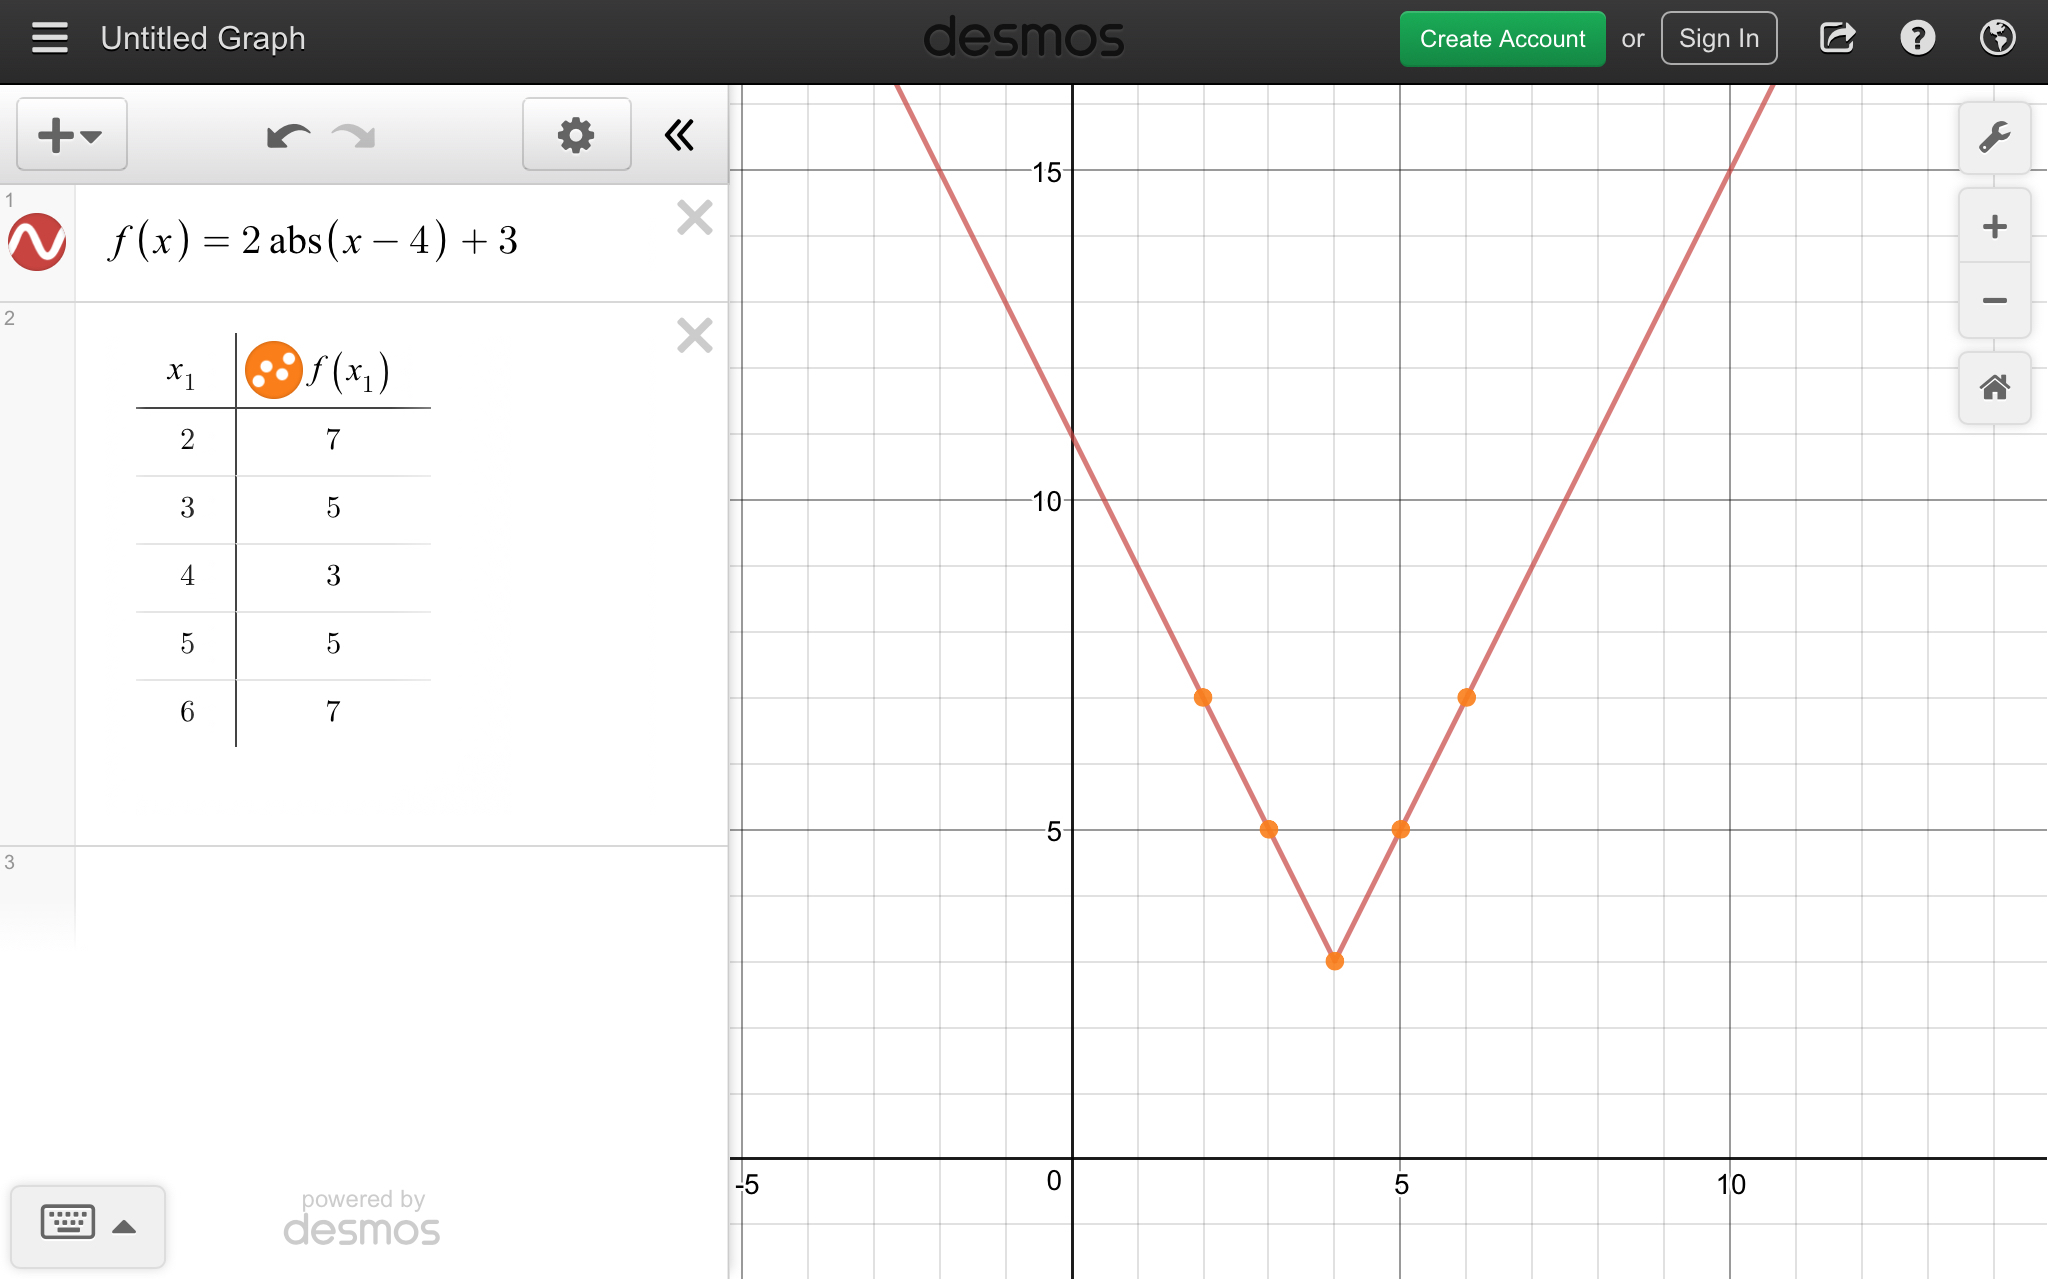Zoom out of the graph
2048x1279 pixels.
[1994, 300]
